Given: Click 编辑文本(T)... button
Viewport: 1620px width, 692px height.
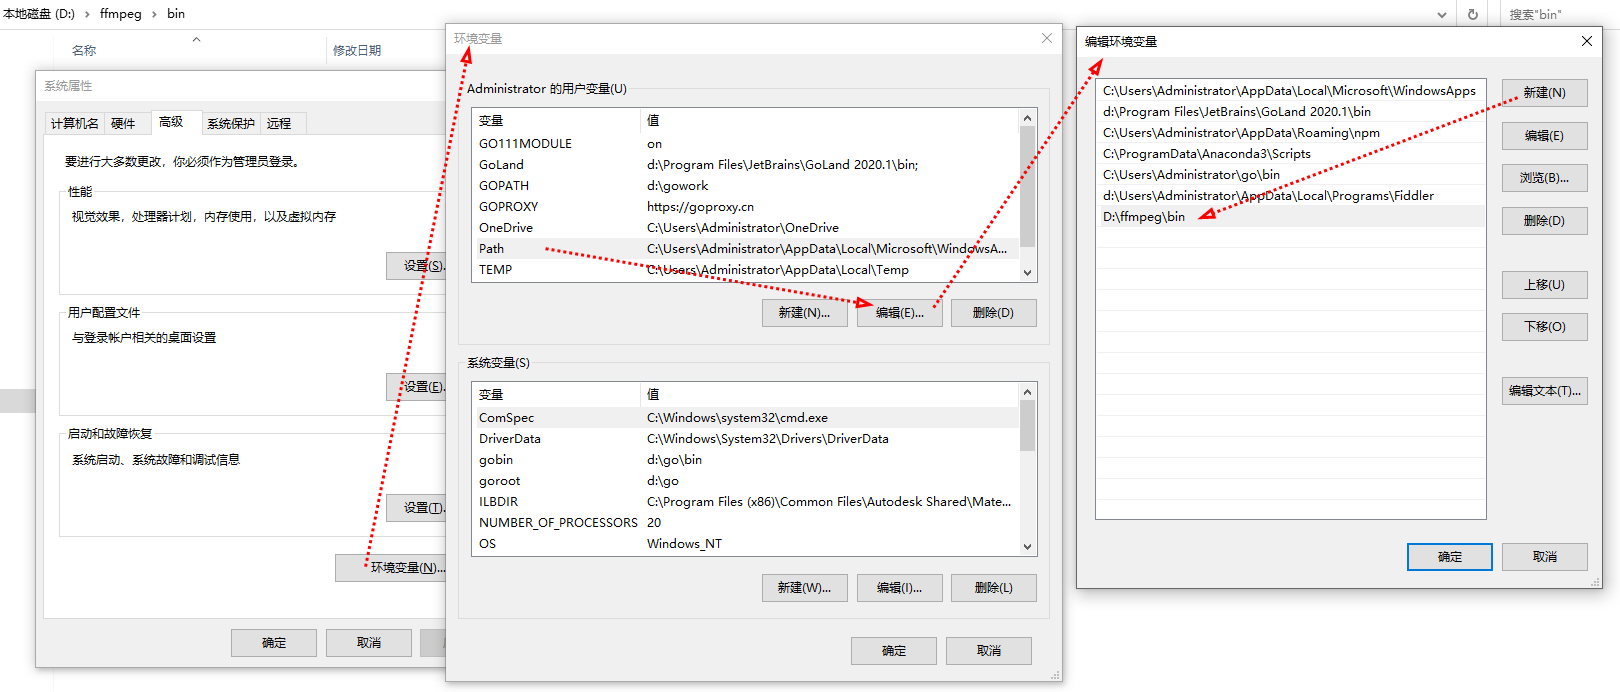Looking at the screenshot, I should (1544, 391).
